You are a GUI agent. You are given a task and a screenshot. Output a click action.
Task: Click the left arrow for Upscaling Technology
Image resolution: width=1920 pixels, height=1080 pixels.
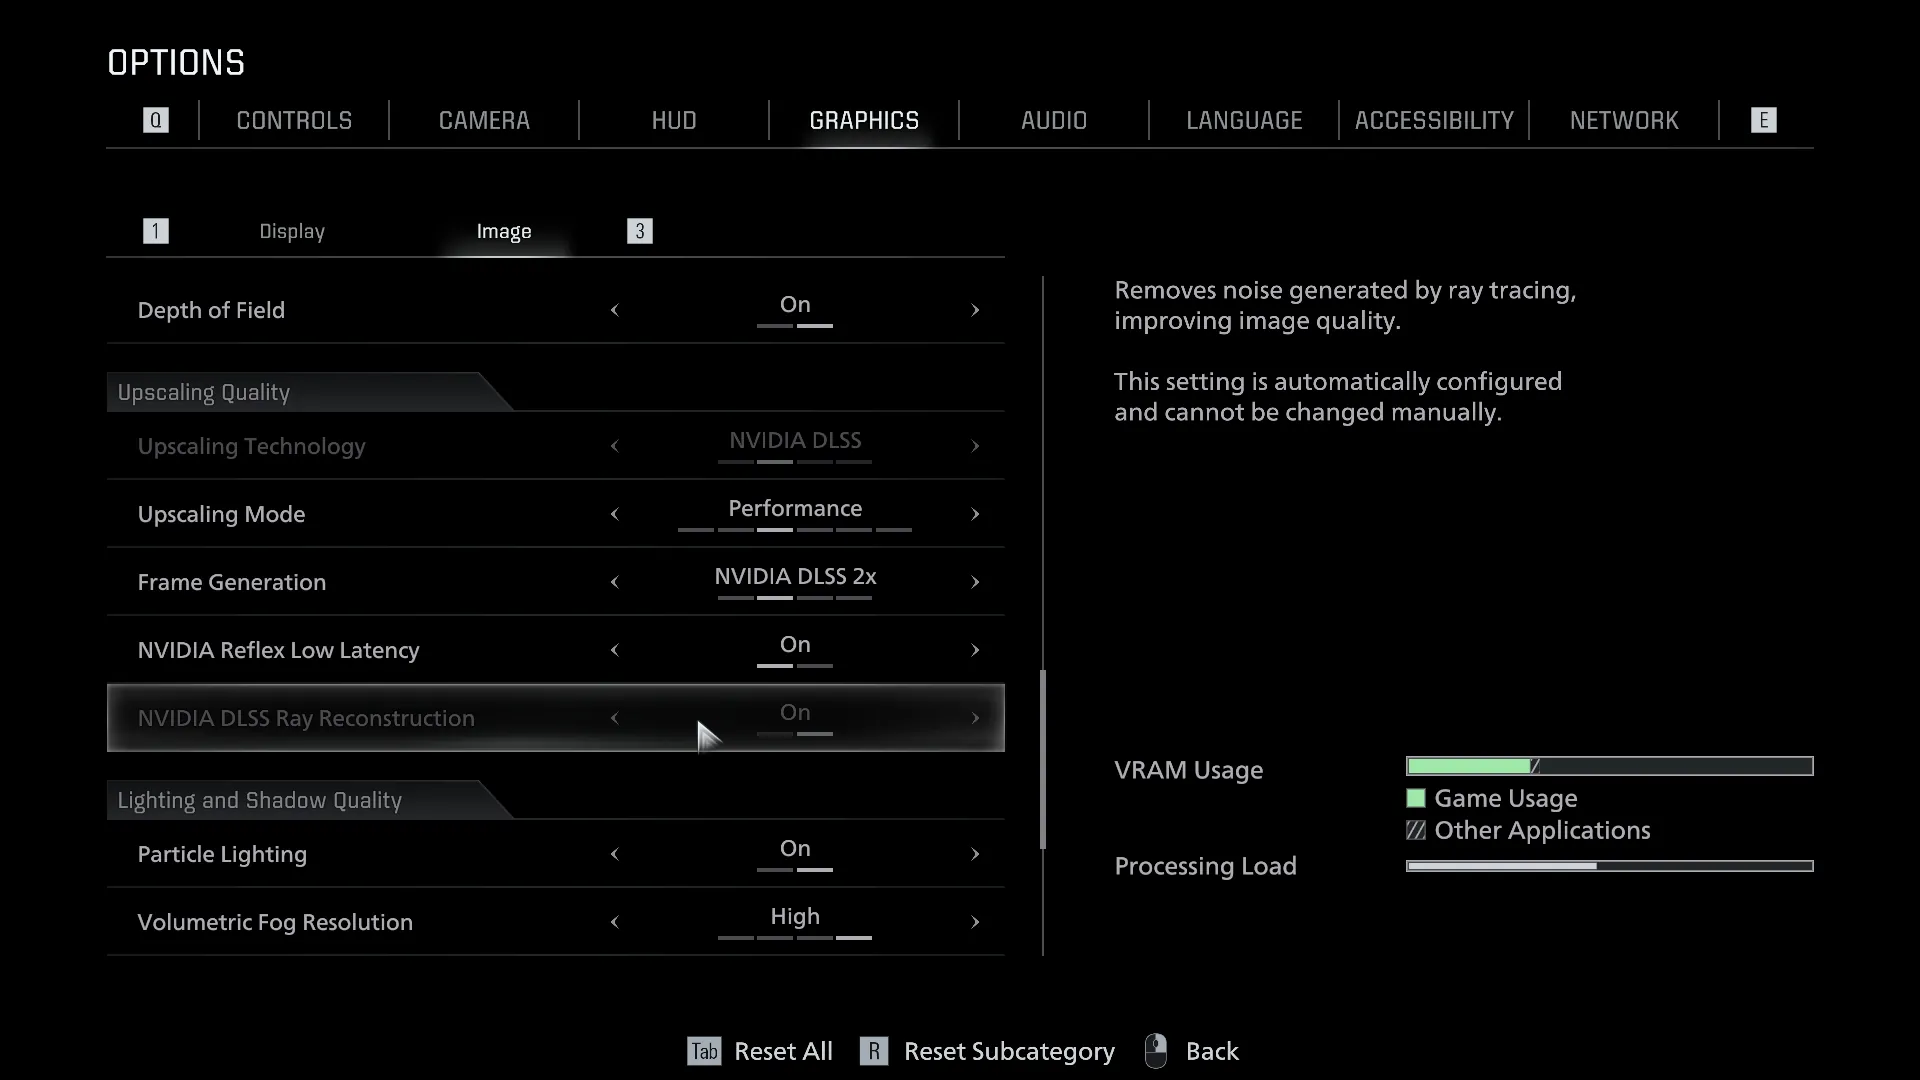click(x=615, y=446)
